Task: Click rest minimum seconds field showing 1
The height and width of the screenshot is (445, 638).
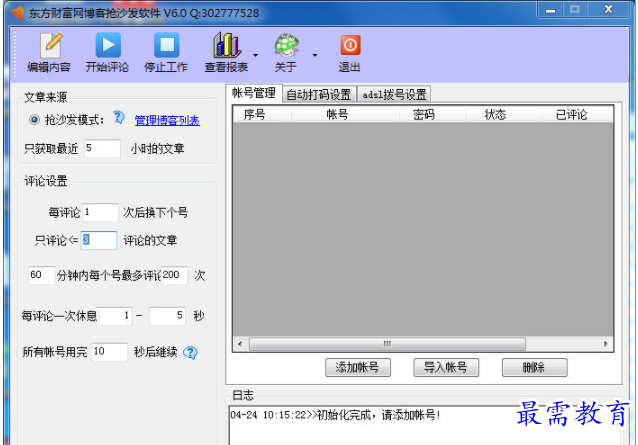Action: coord(115,316)
